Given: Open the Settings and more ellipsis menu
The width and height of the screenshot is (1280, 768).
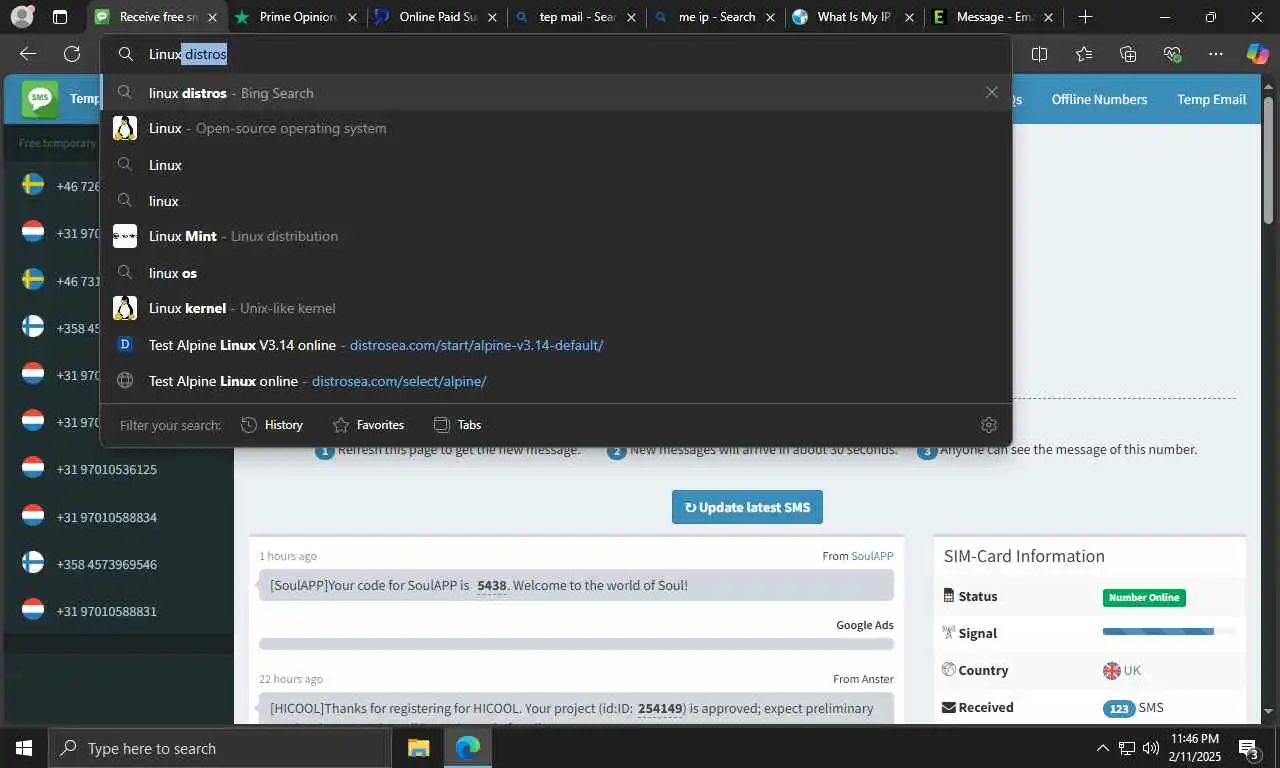Looking at the screenshot, I should (x=1215, y=54).
